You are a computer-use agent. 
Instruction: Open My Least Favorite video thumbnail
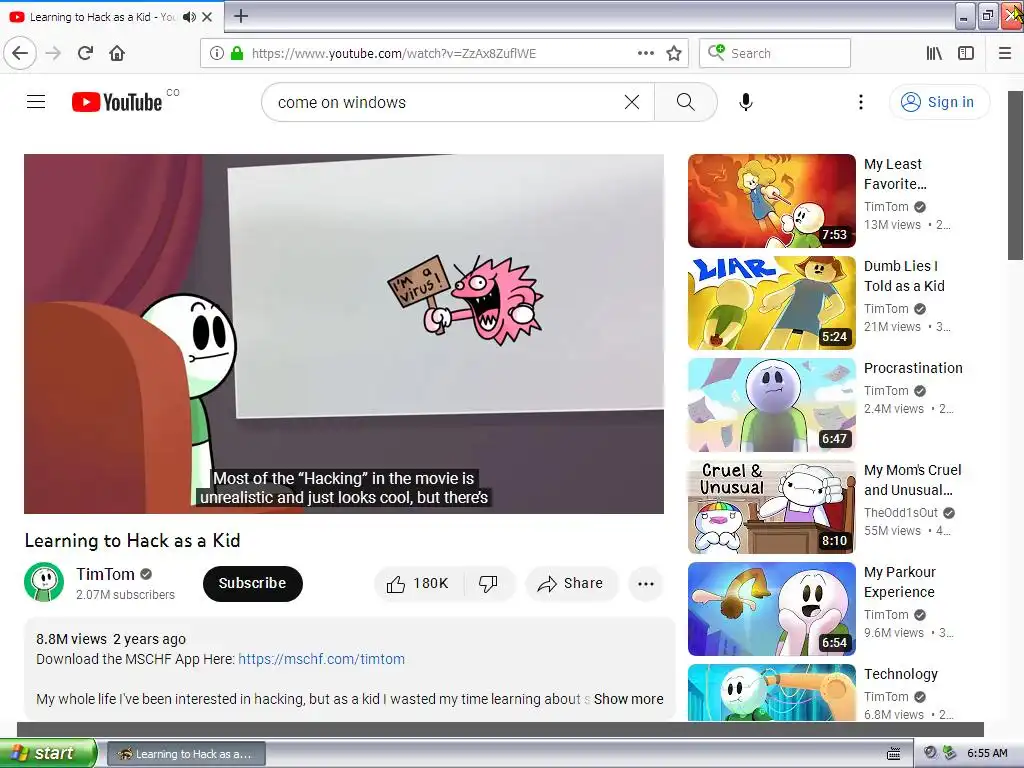(x=771, y=201)
